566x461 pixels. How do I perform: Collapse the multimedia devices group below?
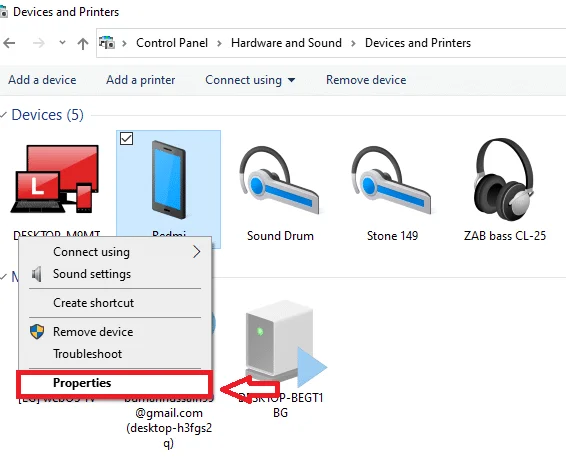4,277
